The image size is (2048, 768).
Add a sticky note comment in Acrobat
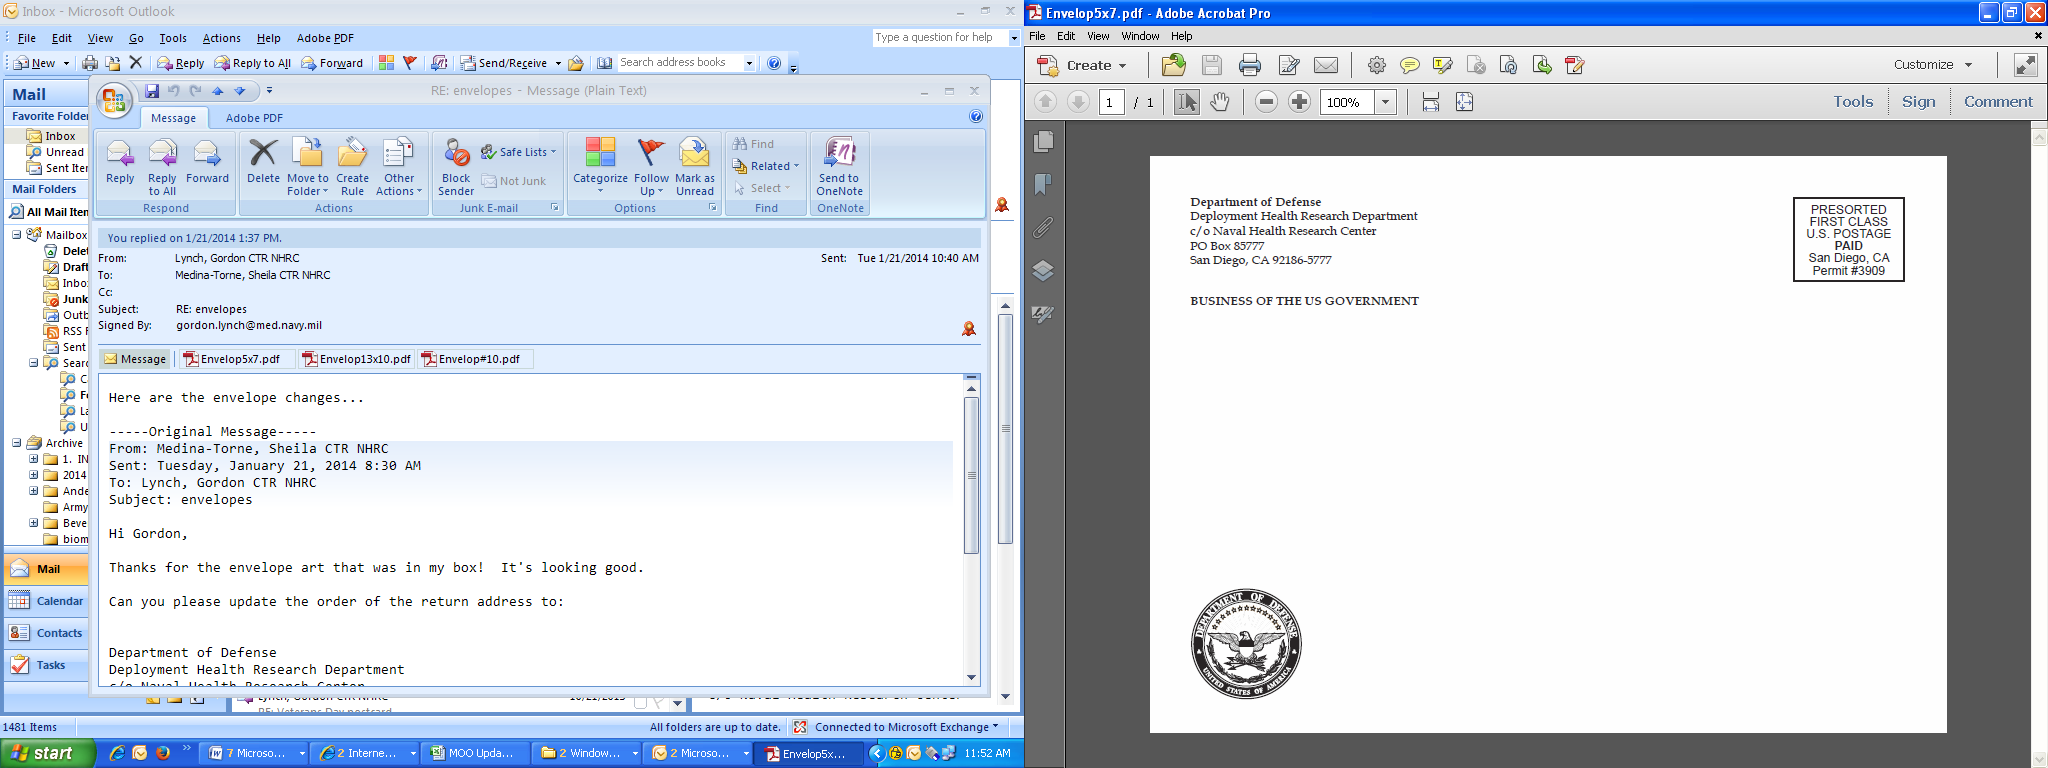point(1410,65)
